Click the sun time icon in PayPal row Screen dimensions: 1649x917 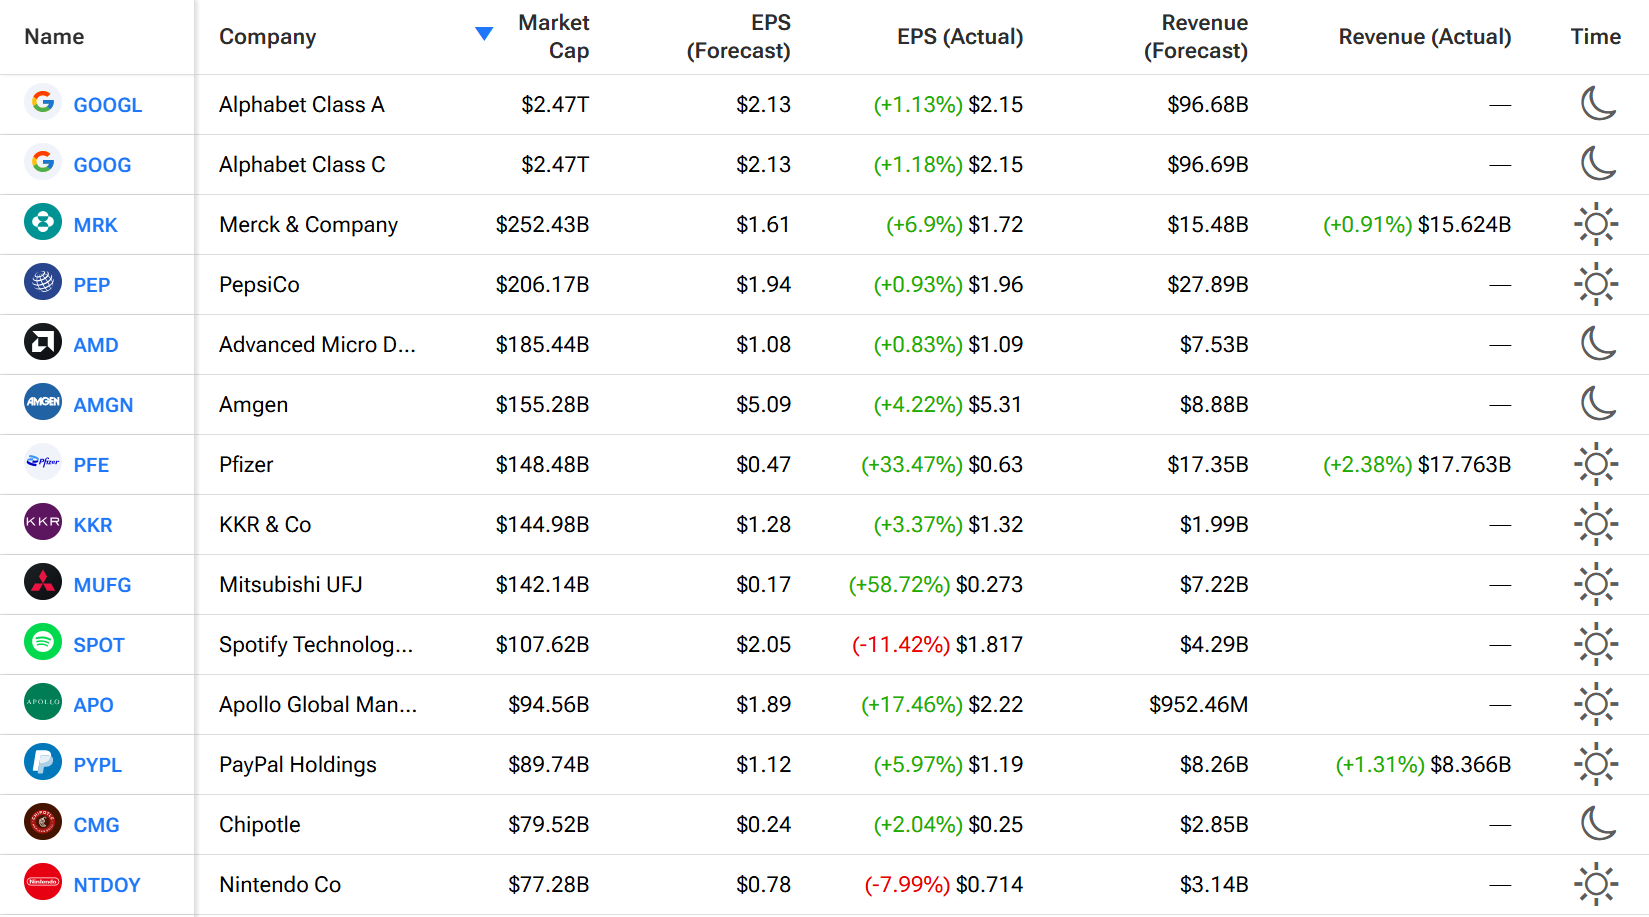[1596, 764]
